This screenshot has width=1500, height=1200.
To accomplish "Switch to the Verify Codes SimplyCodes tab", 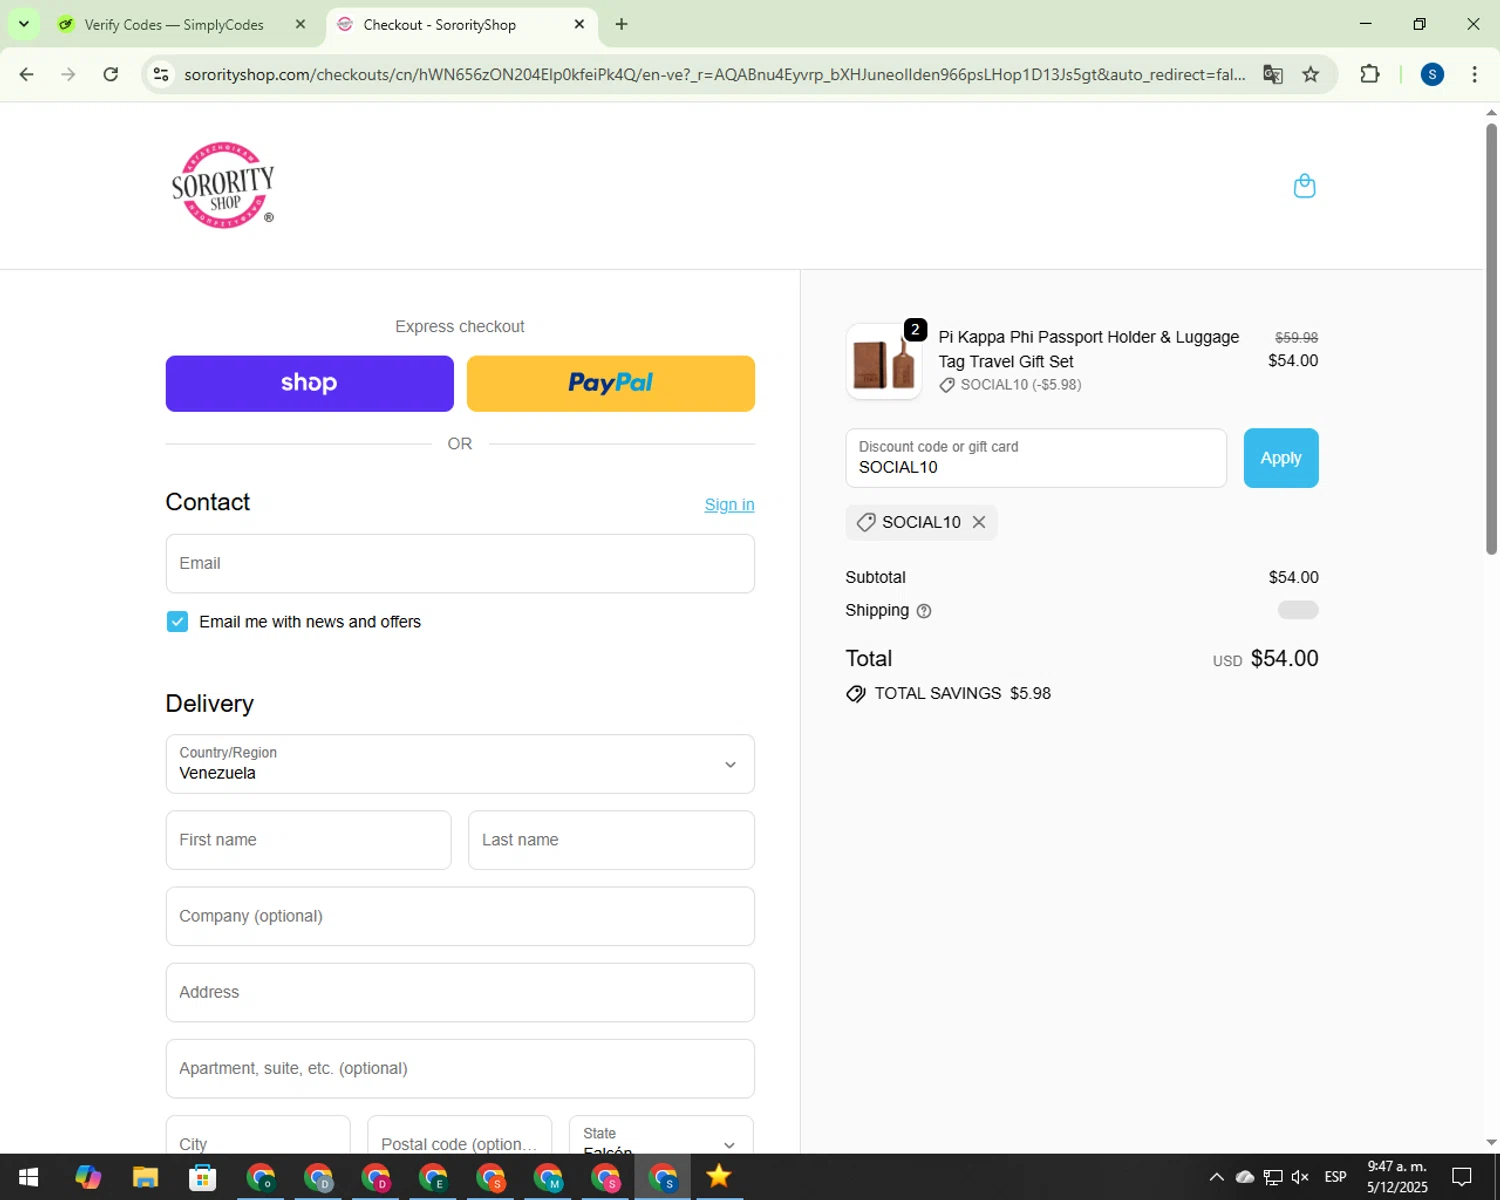I will point(174,24).
